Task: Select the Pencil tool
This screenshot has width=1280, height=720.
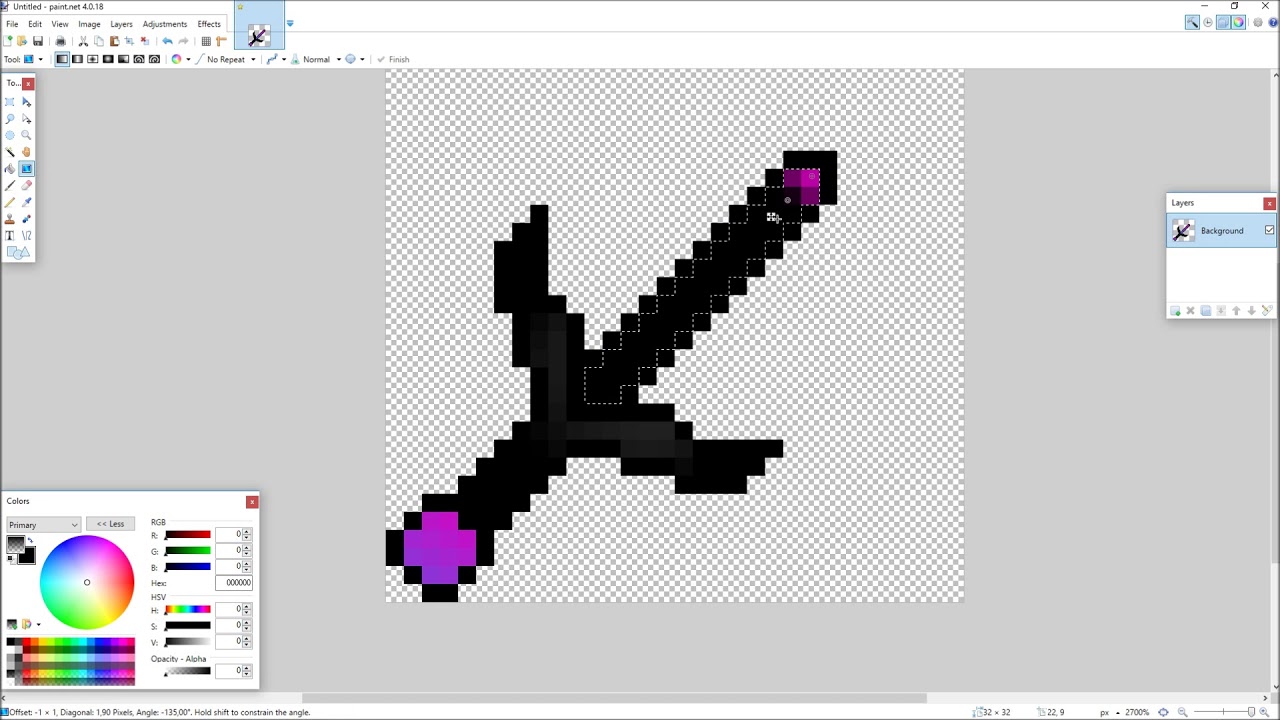Action: pyautogui.click(x=10, y=202)
